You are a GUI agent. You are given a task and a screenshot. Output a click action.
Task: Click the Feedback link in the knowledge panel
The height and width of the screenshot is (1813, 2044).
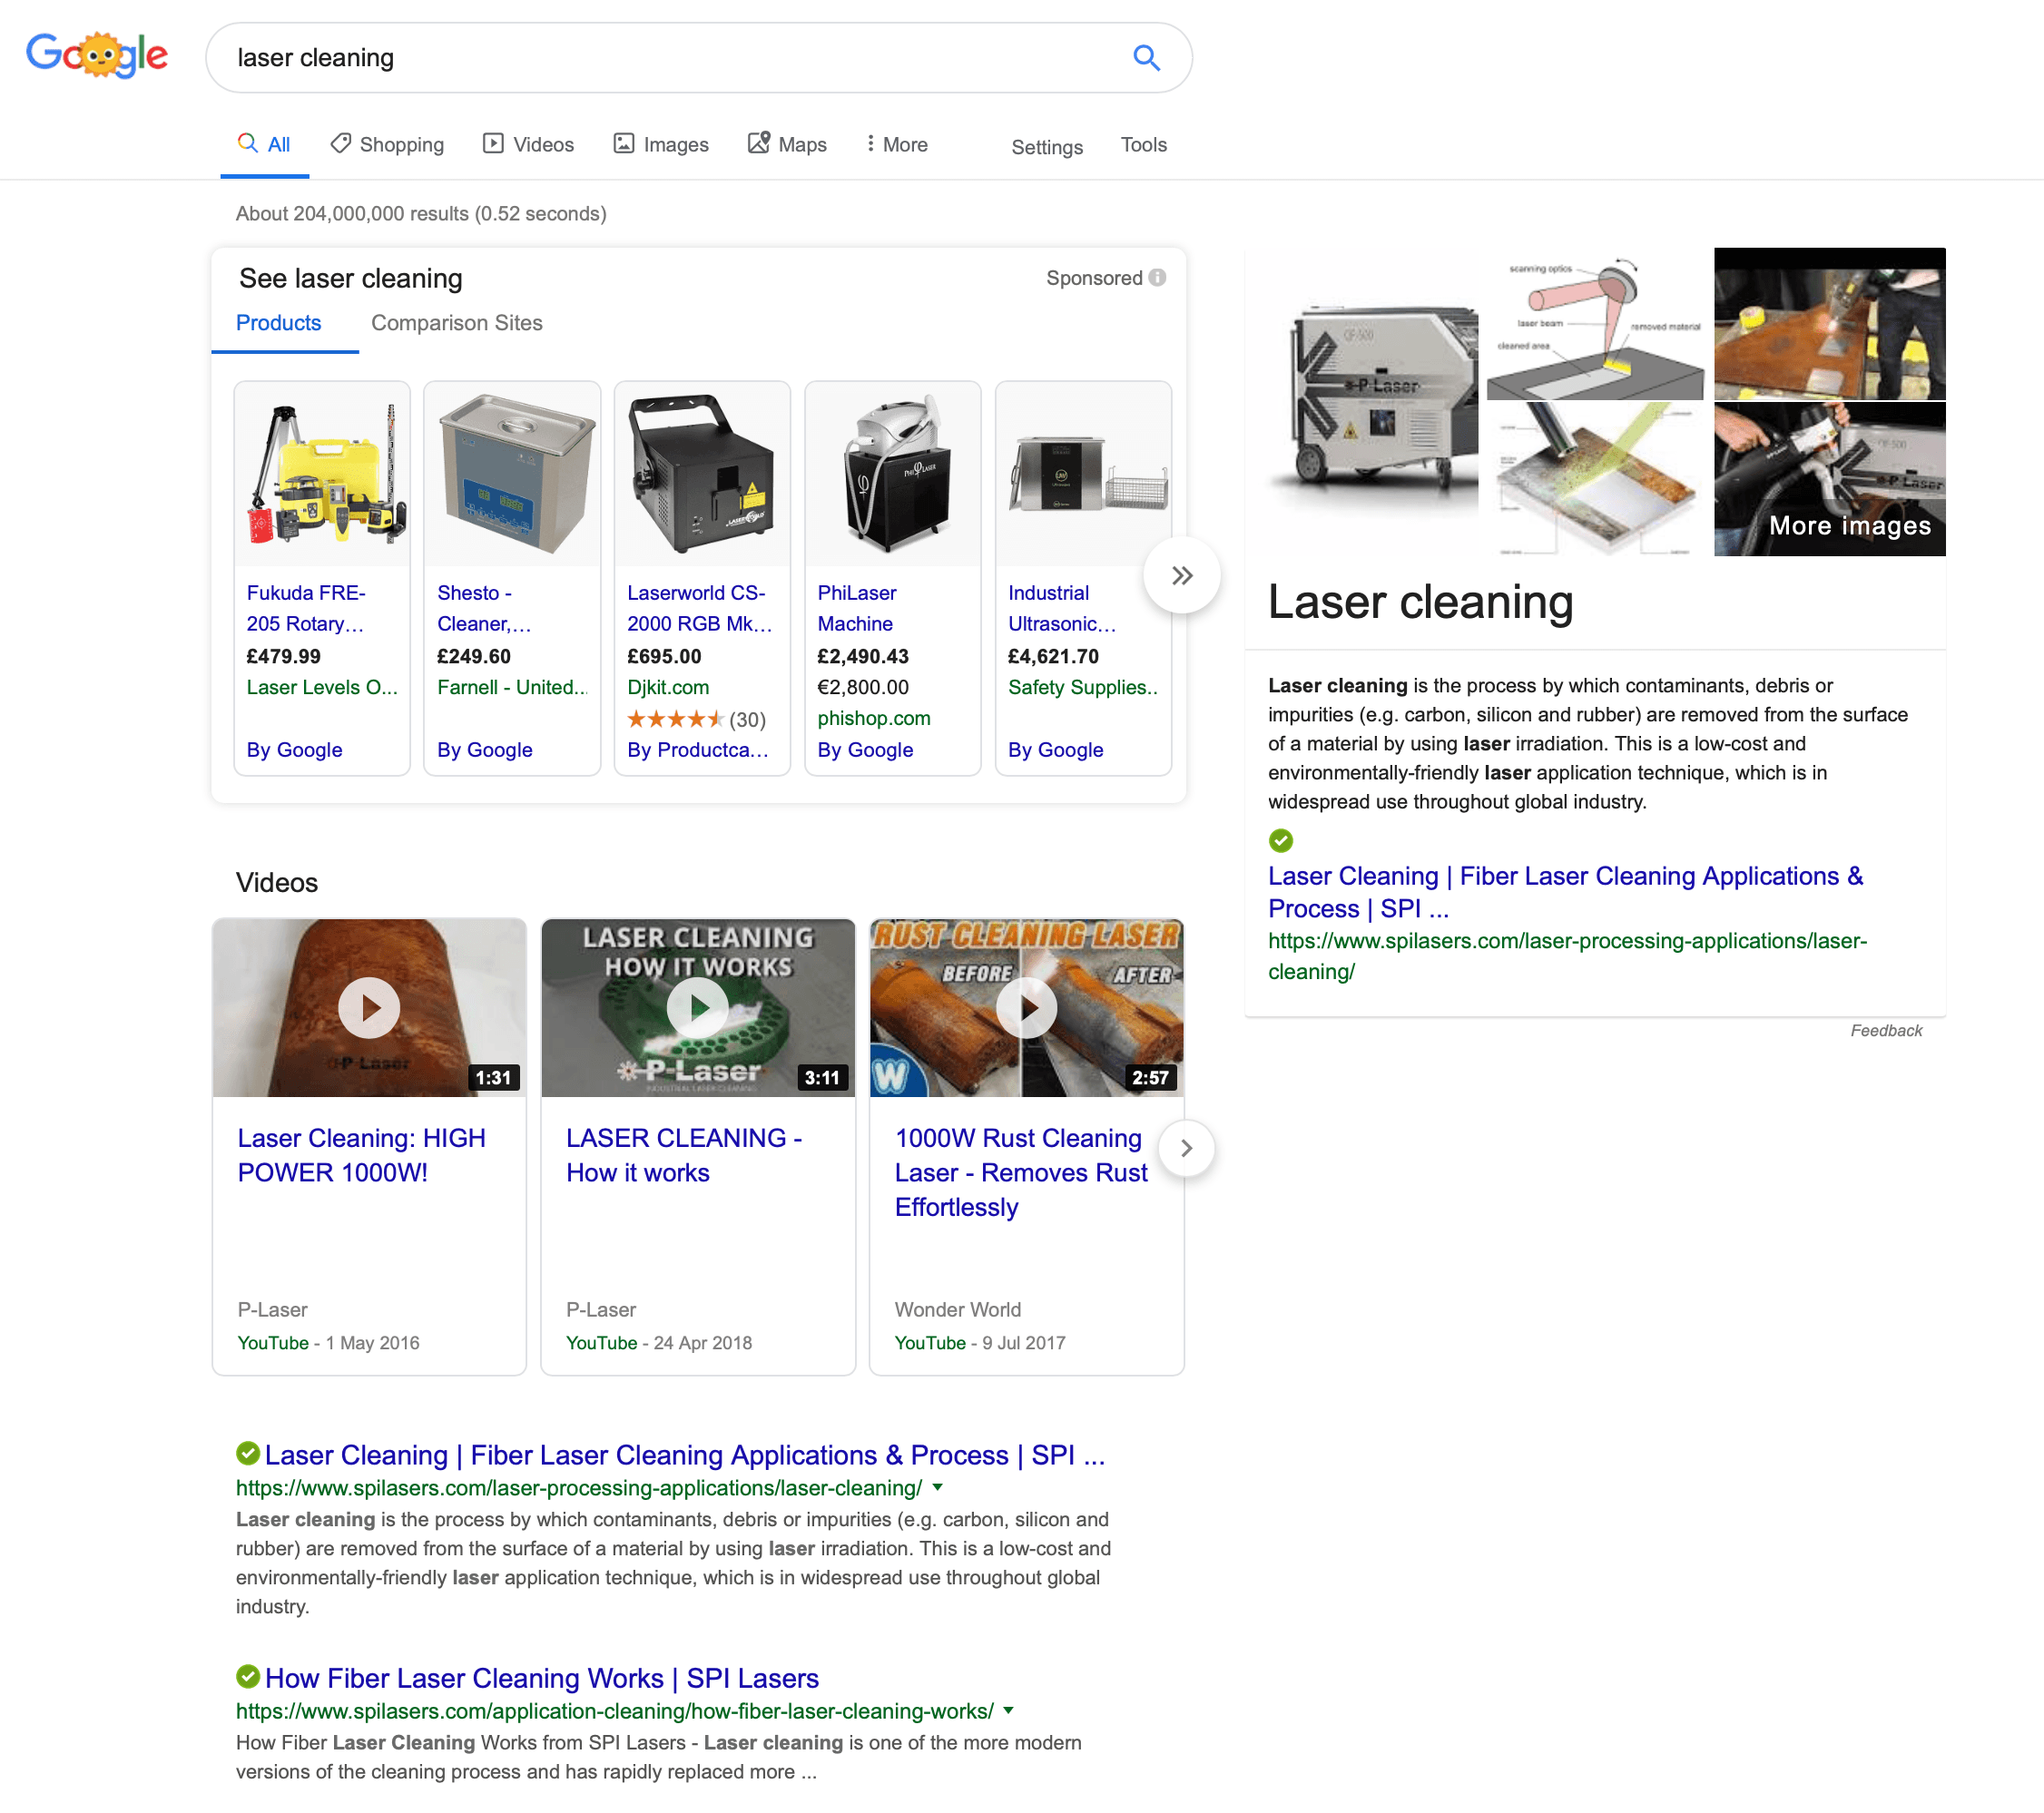click(1886, 1030)
